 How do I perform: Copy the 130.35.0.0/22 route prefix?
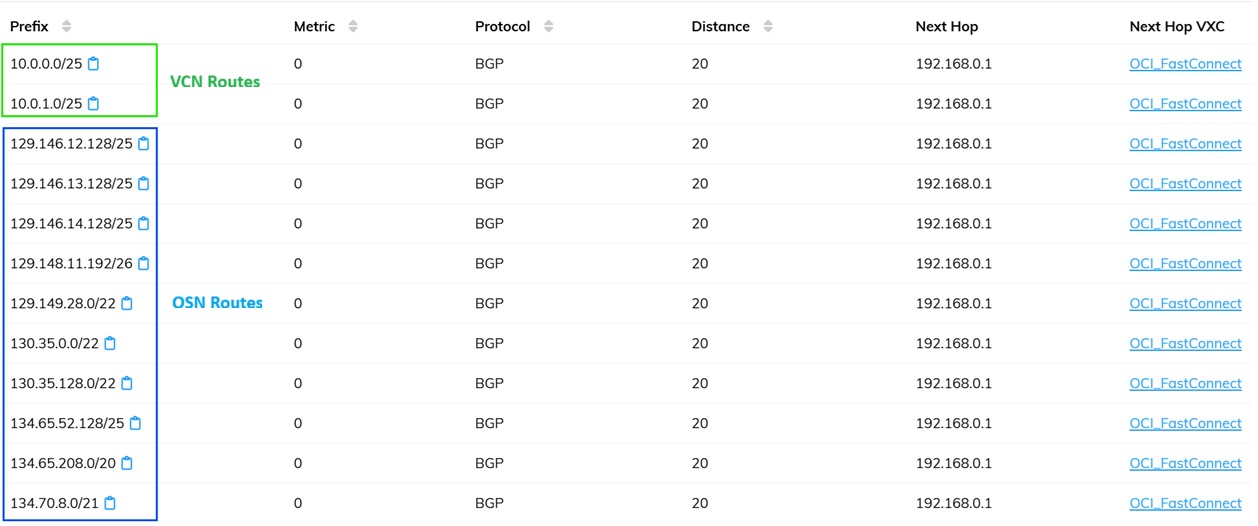click(110, 344)
